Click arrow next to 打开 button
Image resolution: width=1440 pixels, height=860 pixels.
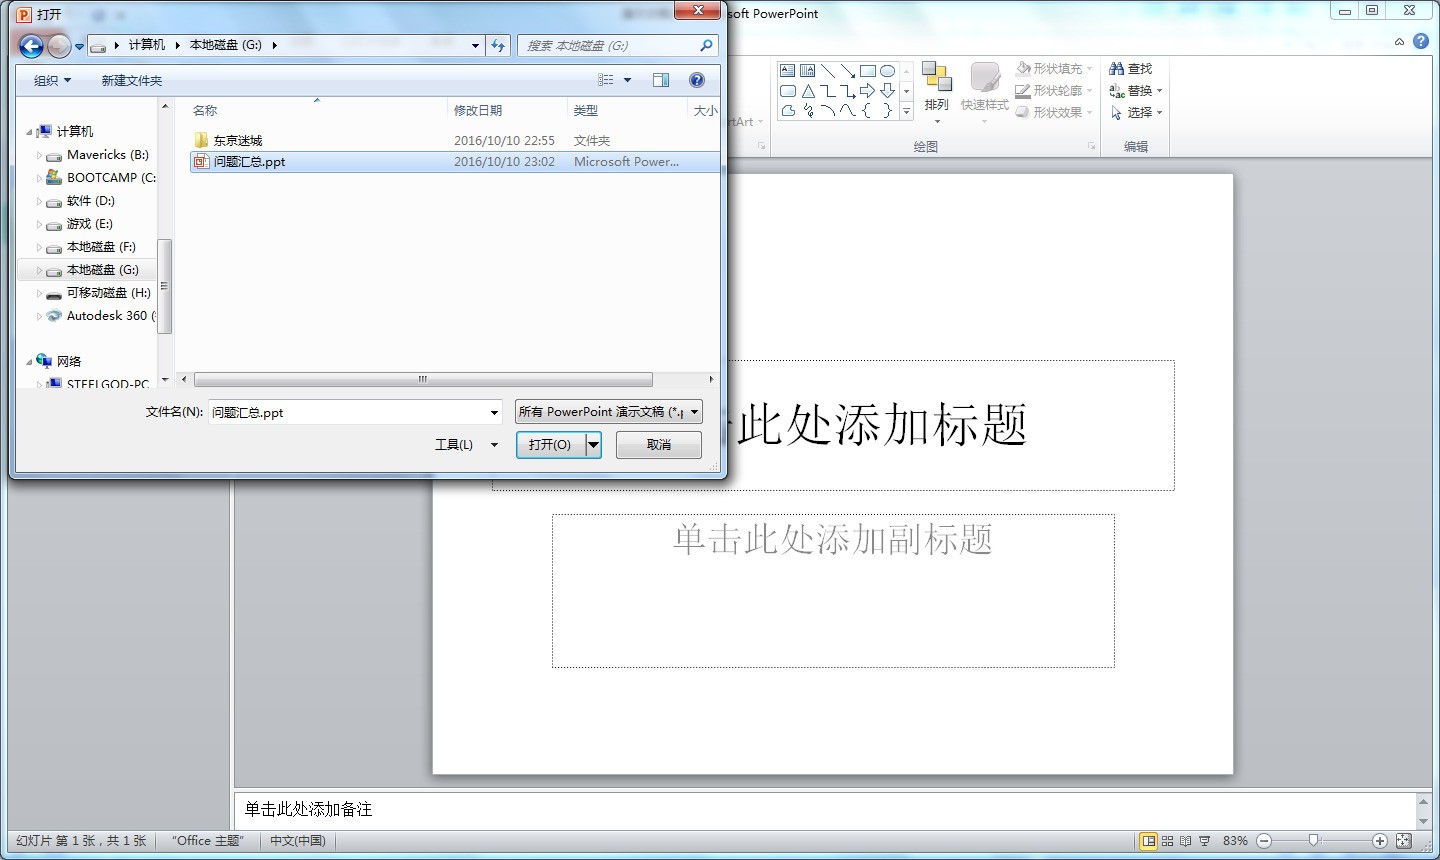tap(593, 445)
